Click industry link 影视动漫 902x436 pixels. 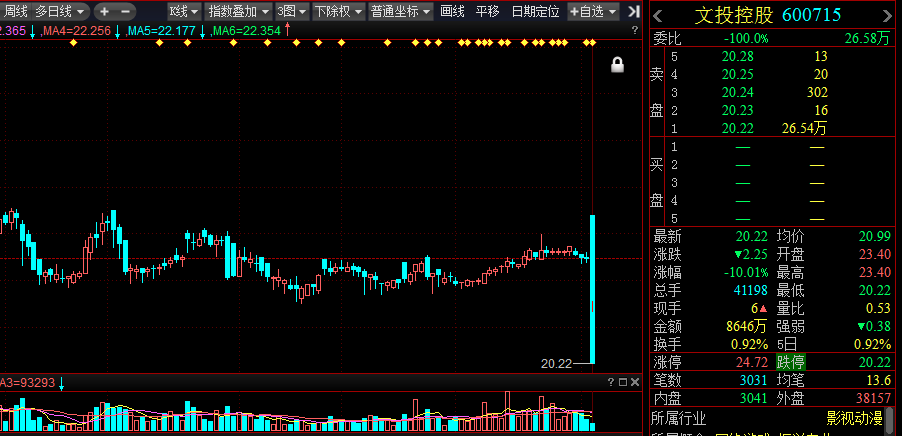(854, 418)
